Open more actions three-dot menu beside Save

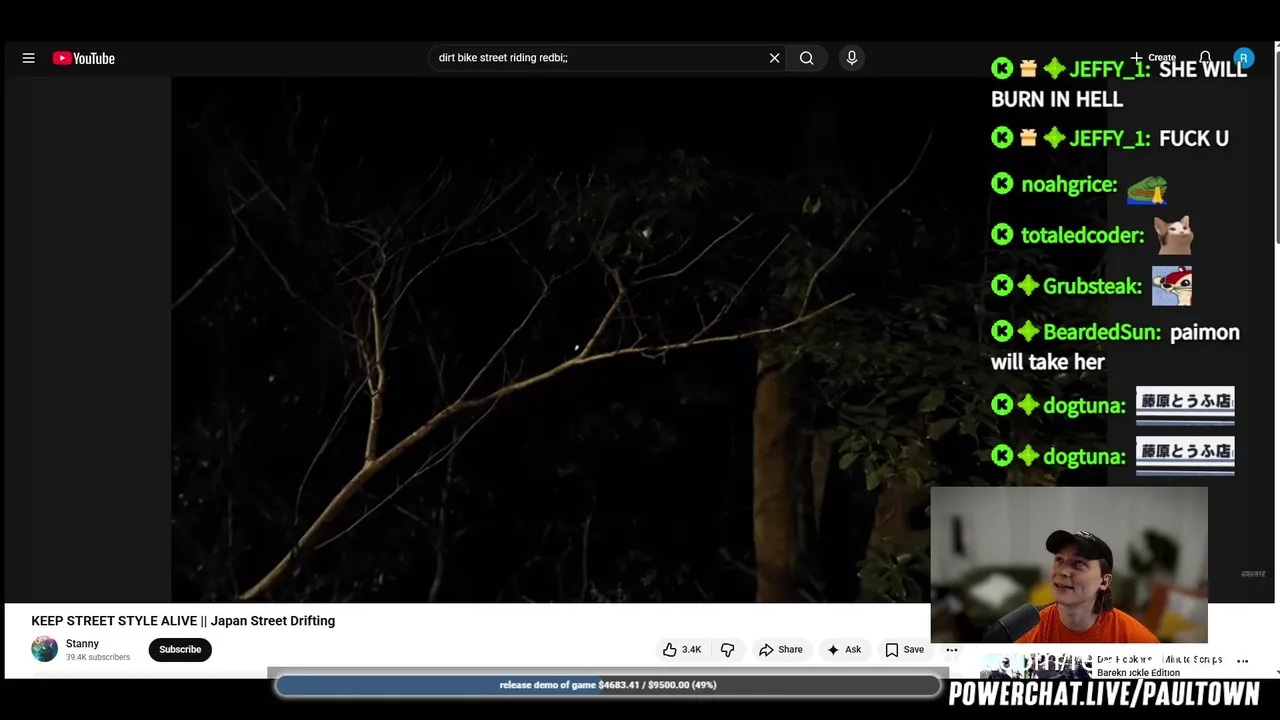coord(952,649)
